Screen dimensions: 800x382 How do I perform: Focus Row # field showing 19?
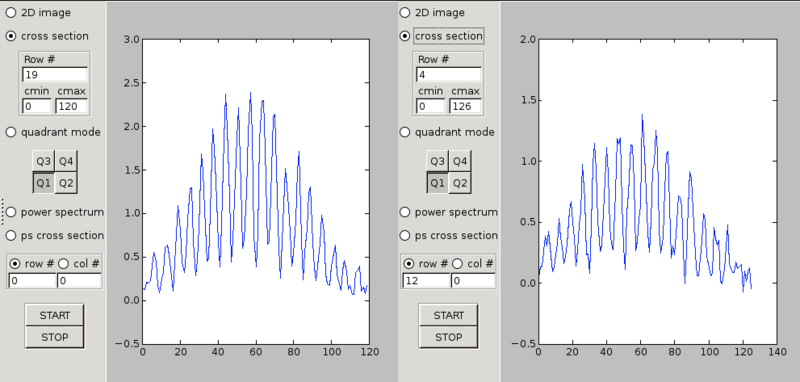tap(55, 74)
